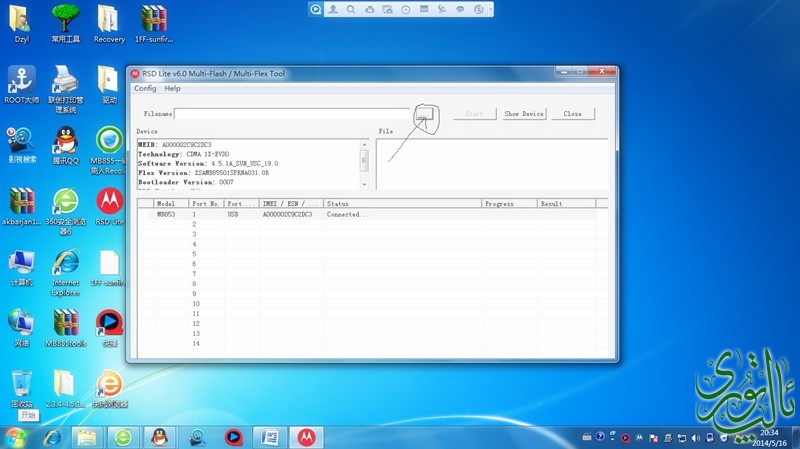The image size is (800, 449).
Task: Click the Flex Version line in Device panel
Action: (204, 173)
